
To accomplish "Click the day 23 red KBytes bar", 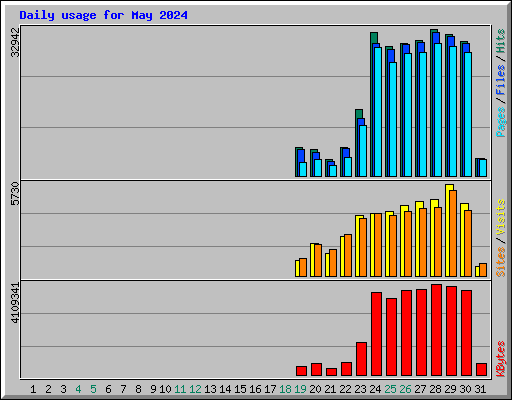I will tap(361, 359).
